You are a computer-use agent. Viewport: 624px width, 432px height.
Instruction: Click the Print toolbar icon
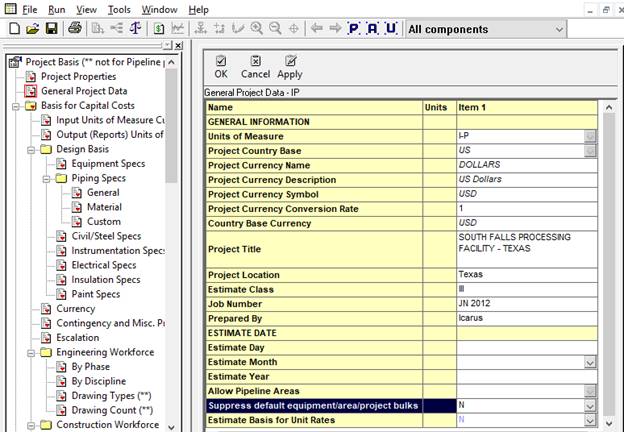coord(75,29)
